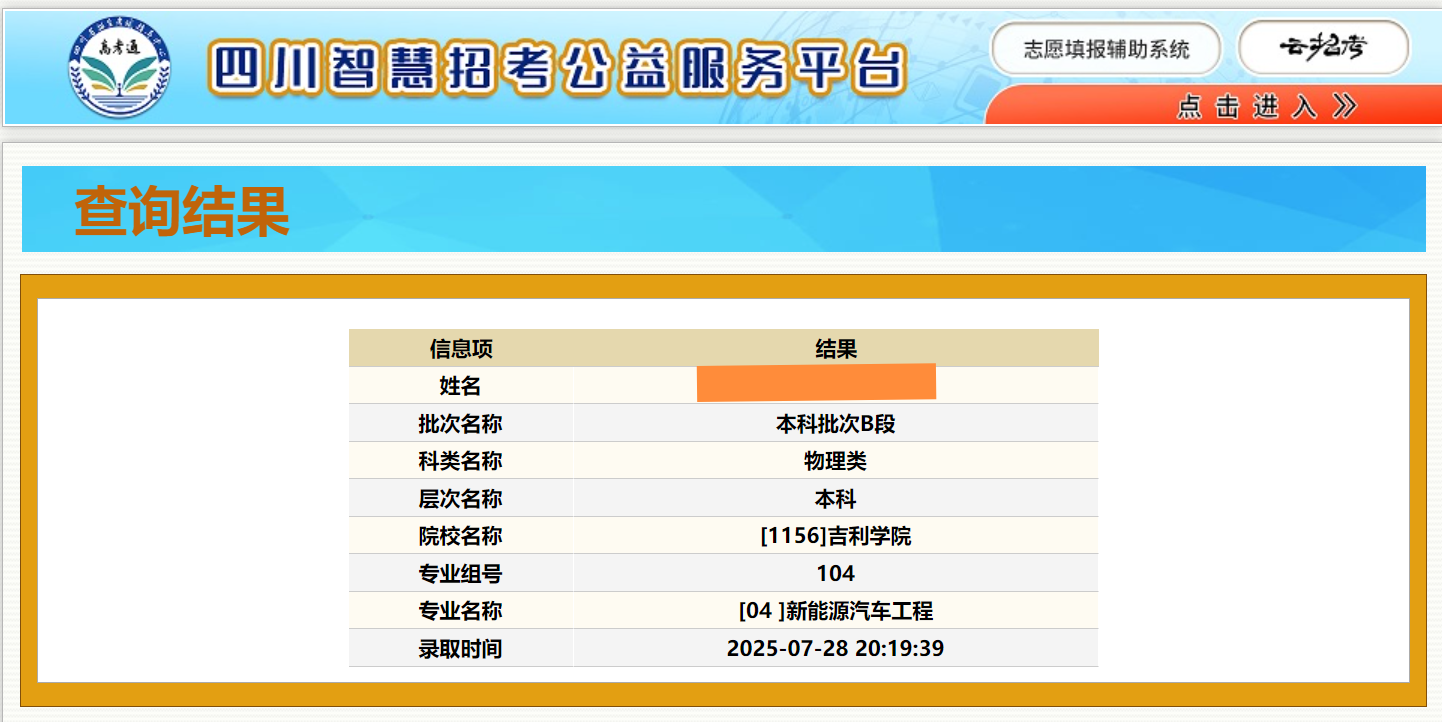Click the double chevron arrow after 点击进入
1442x722 pixels.
pyautogui.click(x=1345, y=106)
